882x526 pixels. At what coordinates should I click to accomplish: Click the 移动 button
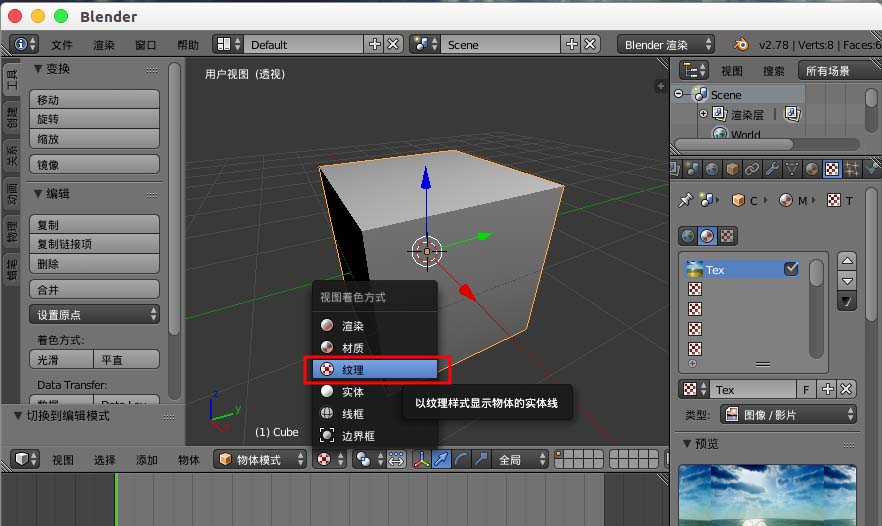[x=94, y=100]
